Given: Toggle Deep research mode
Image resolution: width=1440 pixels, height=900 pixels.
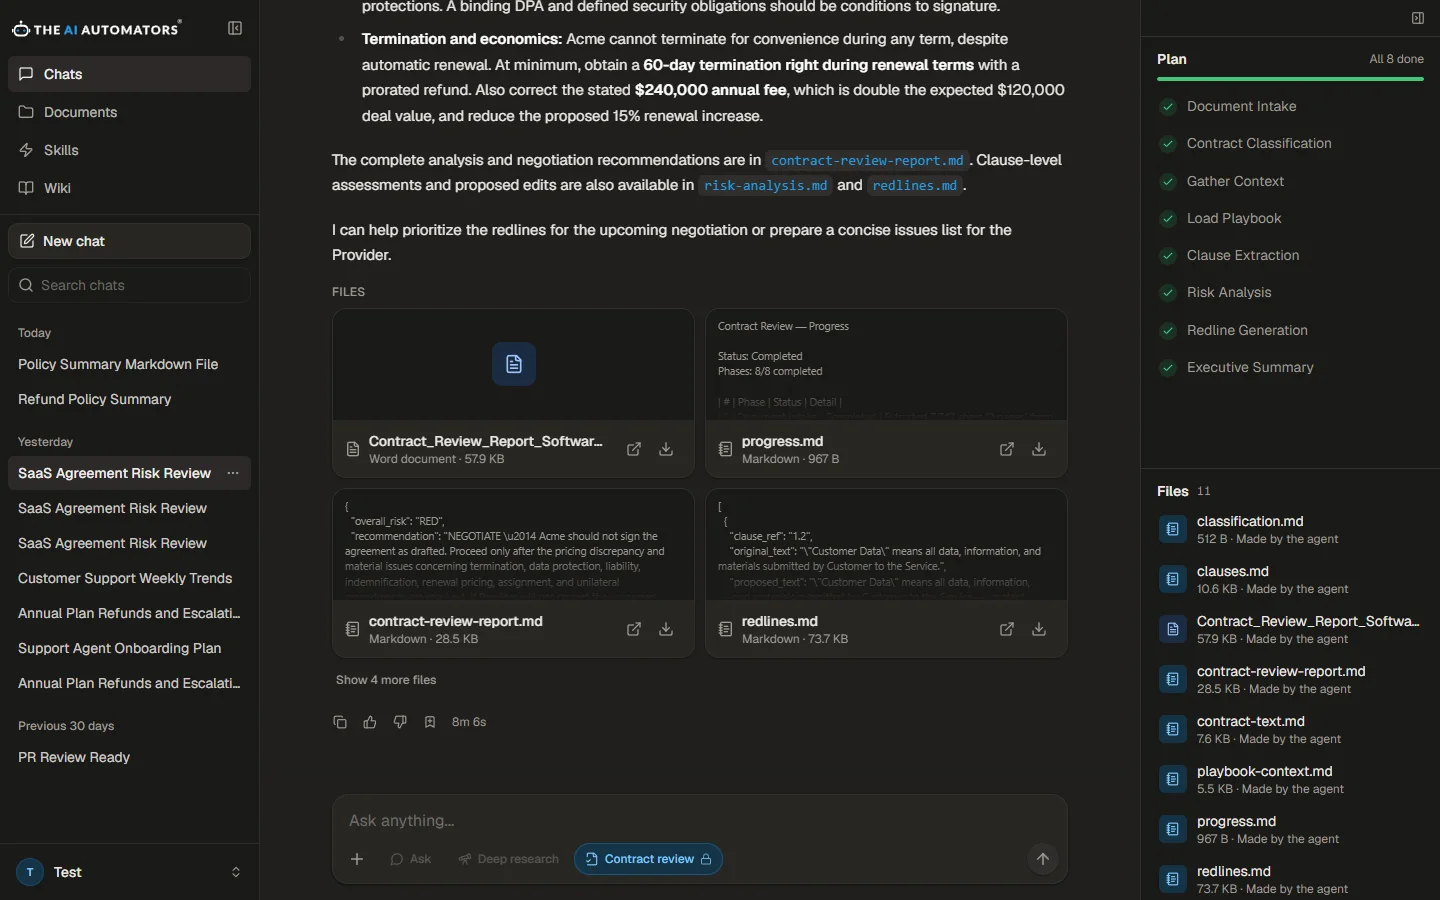Looking at the screenshot, I should coord(509,859).
